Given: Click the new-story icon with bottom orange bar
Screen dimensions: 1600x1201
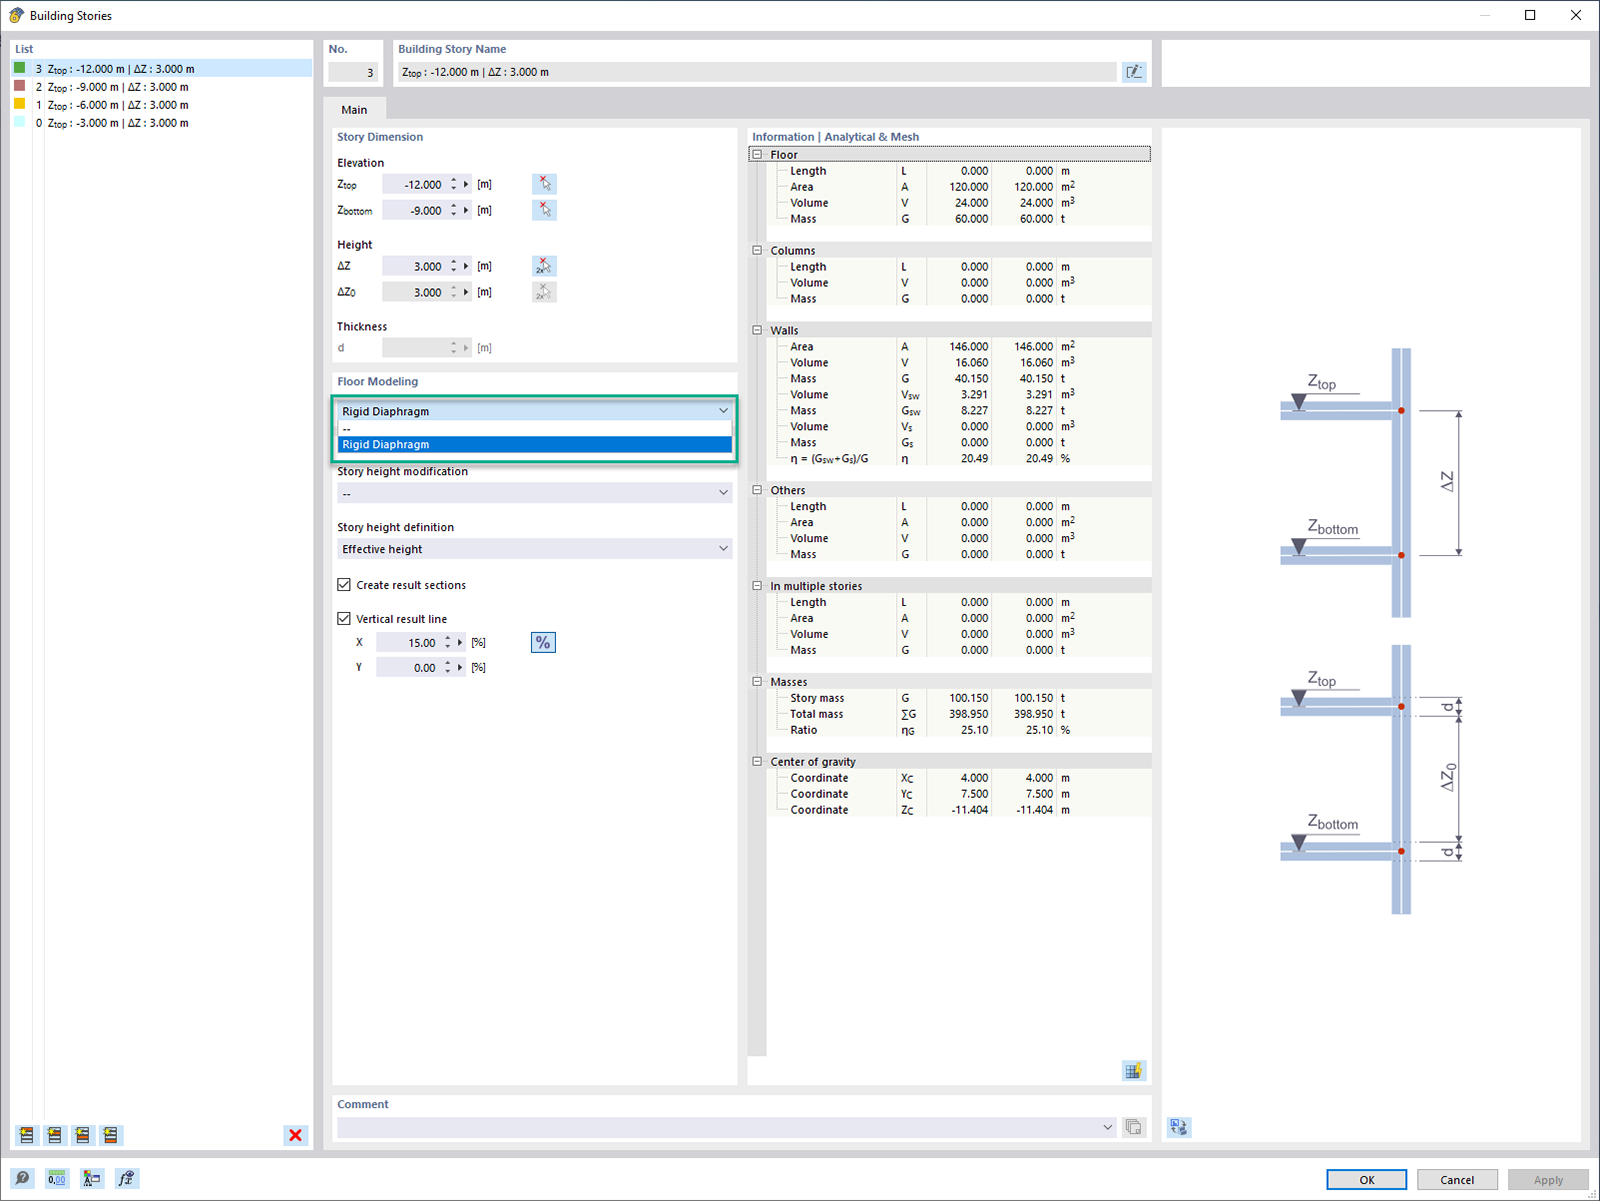Looking at the screenshot, I should pyautogui.click(x=111, y=1135).
